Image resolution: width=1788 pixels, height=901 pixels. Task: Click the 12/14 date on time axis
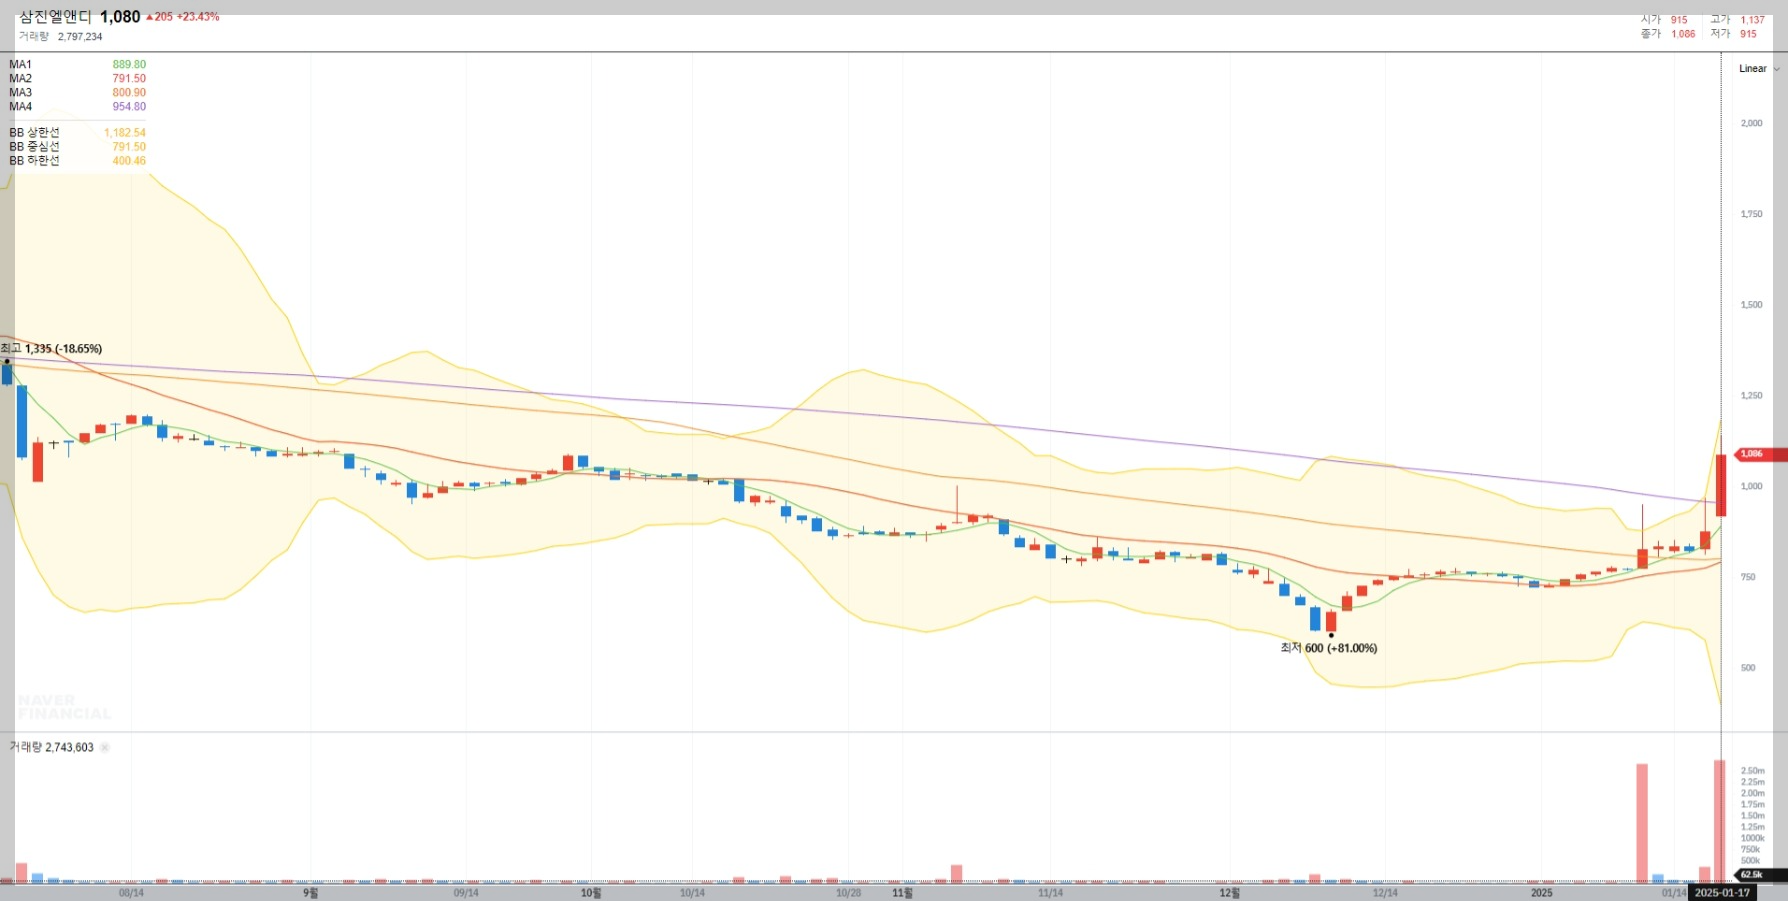point(1385,893)
